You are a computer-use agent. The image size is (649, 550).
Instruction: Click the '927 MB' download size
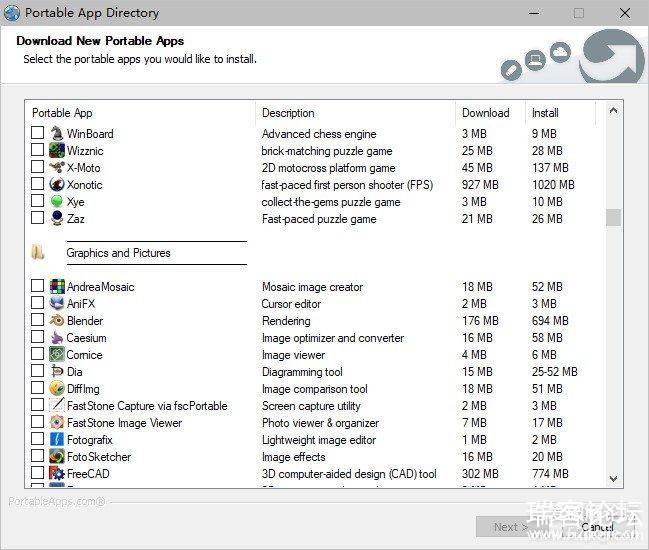(x=480, y=185)
